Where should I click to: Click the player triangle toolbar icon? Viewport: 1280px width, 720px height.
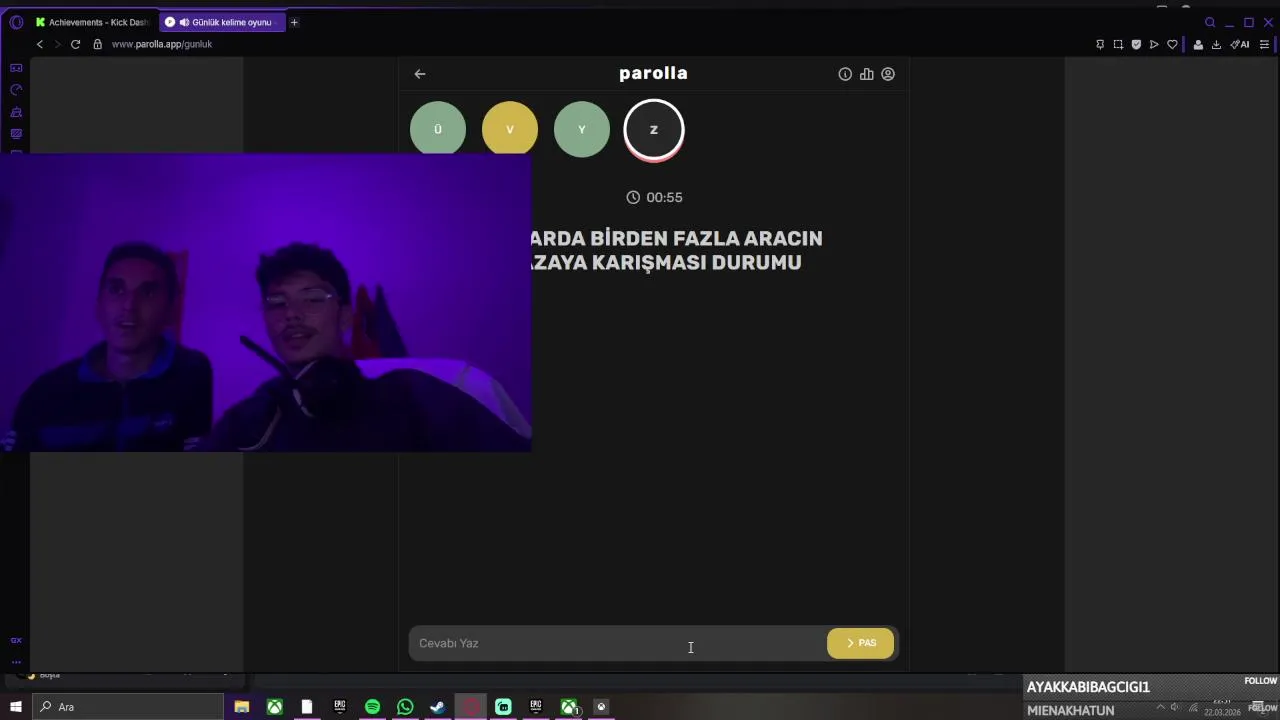pyautogui.click(x=1154, y=44)
